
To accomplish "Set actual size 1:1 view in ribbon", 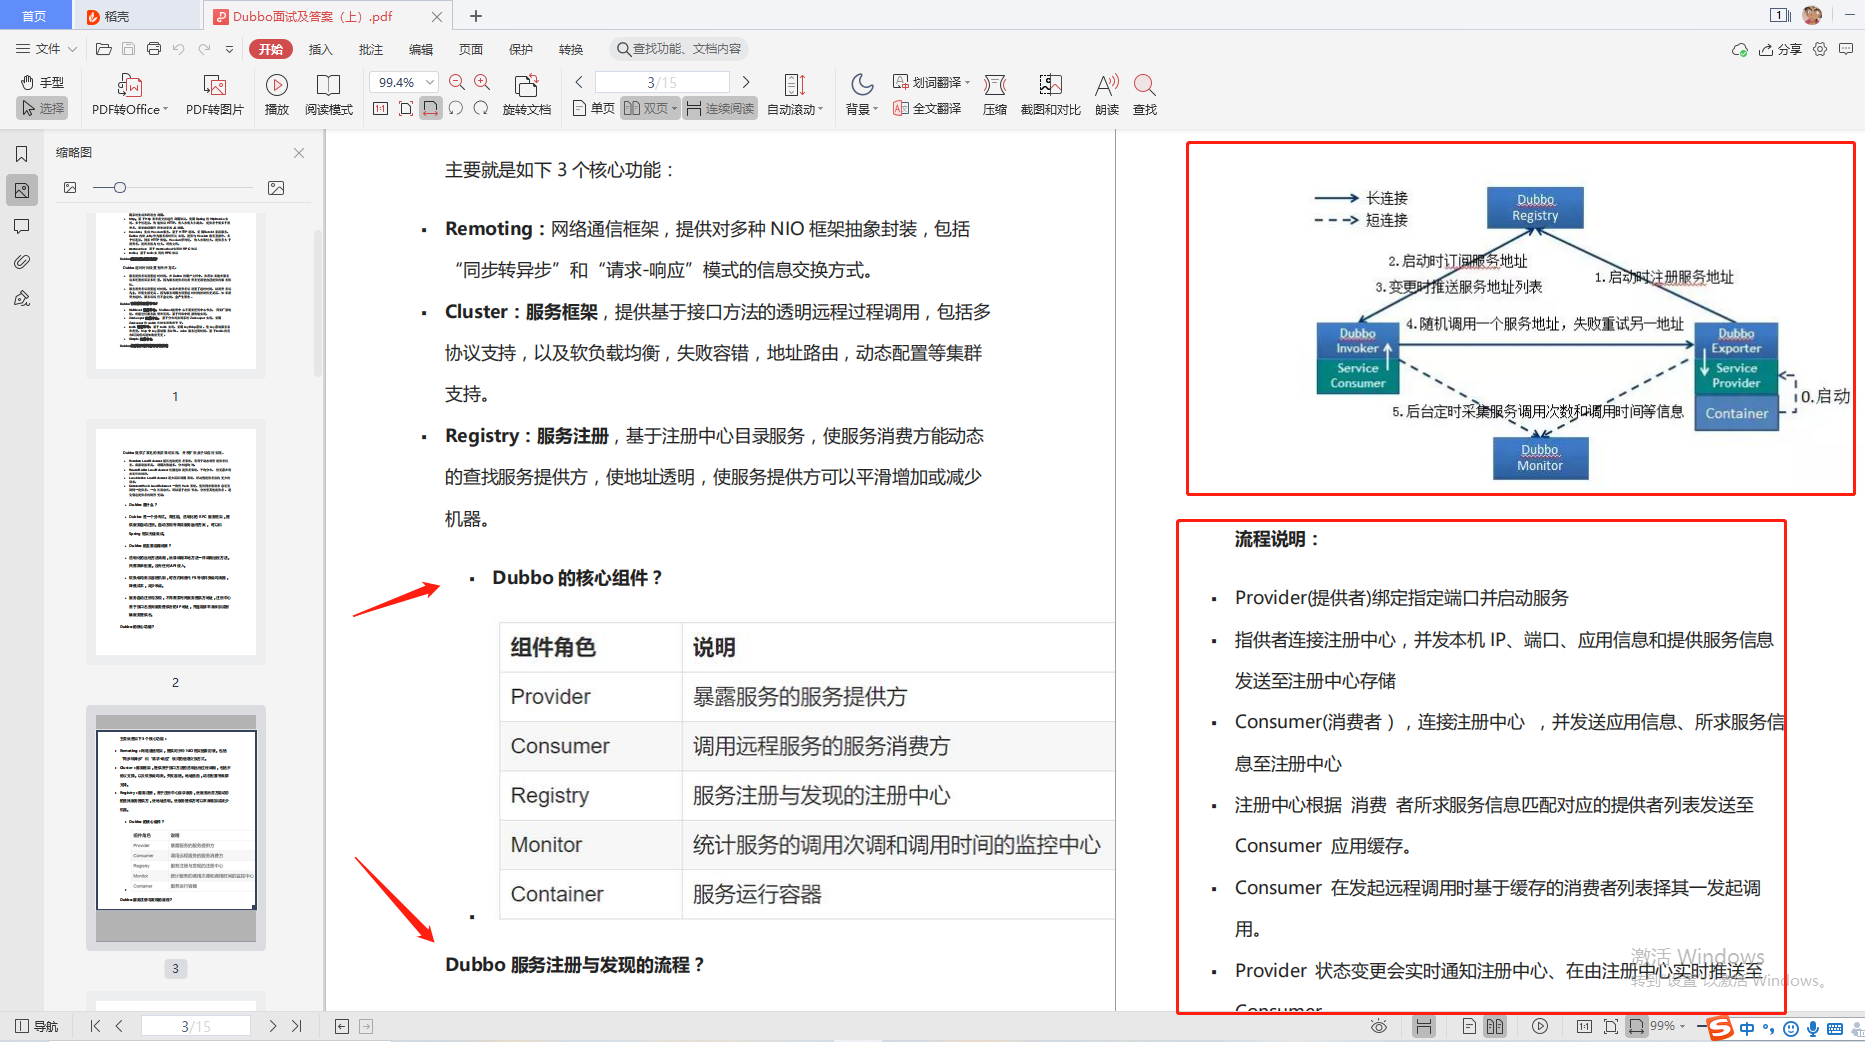I will tap(381, 108).
